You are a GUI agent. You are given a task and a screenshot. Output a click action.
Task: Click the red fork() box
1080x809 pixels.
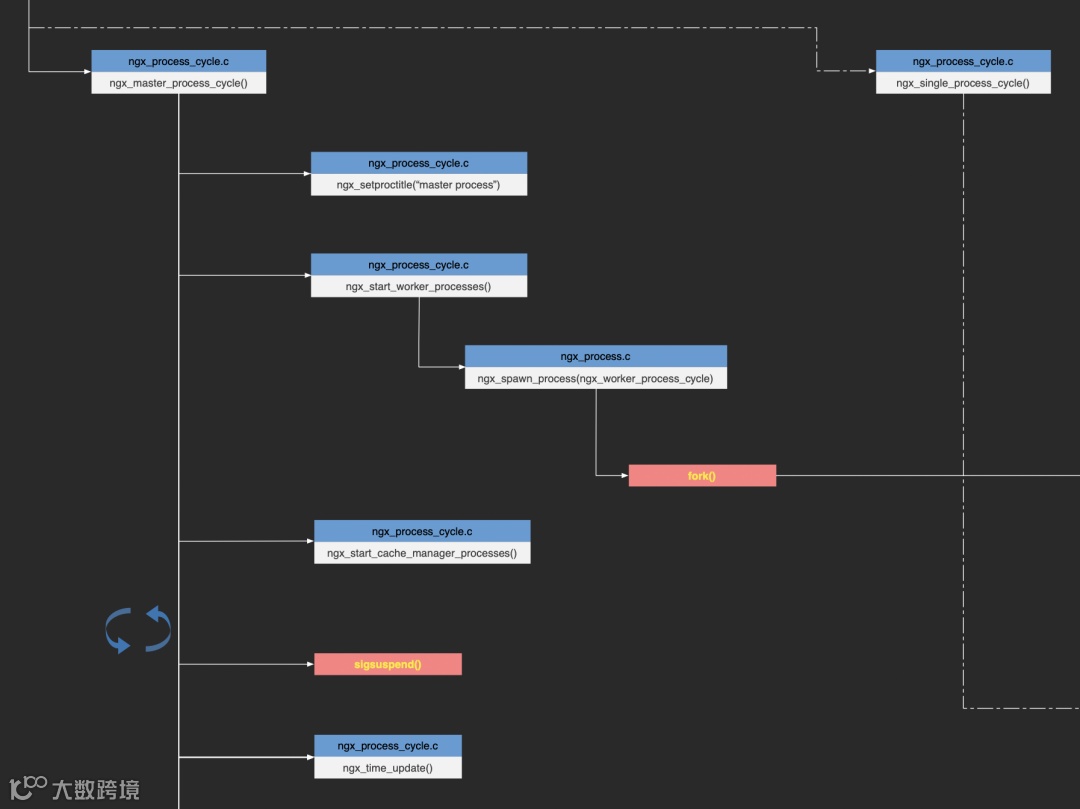(702, 476)
